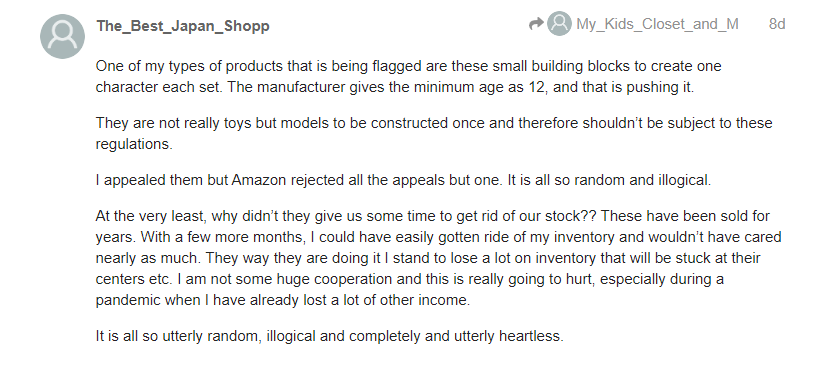Click final line 'It is all so utterly random'
Image resolution: width=833 pixels, height=377 pixels.
[329, 336]
